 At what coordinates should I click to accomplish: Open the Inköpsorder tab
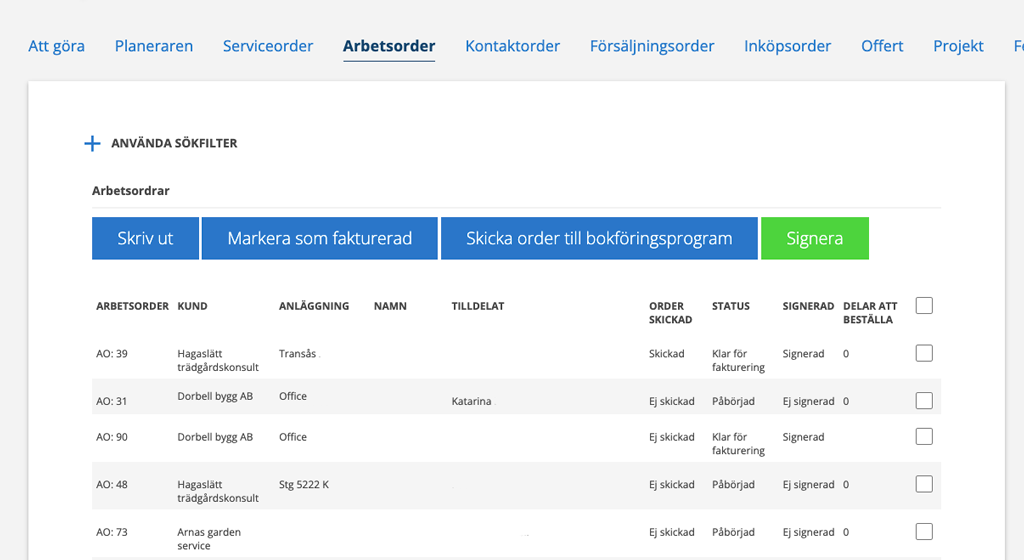(x=788, y=46)
